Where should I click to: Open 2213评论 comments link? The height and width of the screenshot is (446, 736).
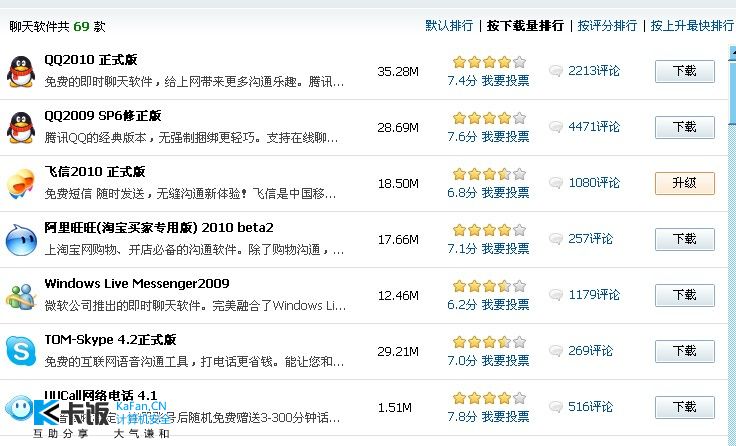click(594, 71)
